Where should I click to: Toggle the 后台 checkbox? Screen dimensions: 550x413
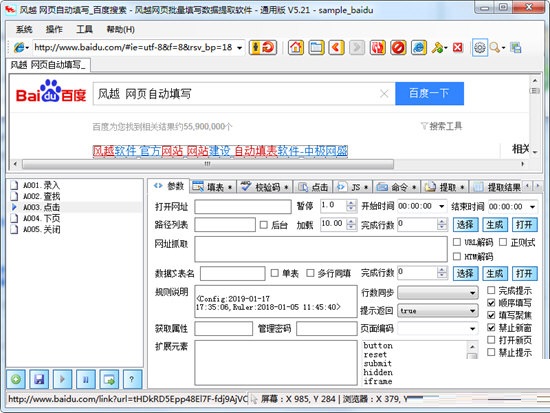pyautogui.click(x=263, y=225)
